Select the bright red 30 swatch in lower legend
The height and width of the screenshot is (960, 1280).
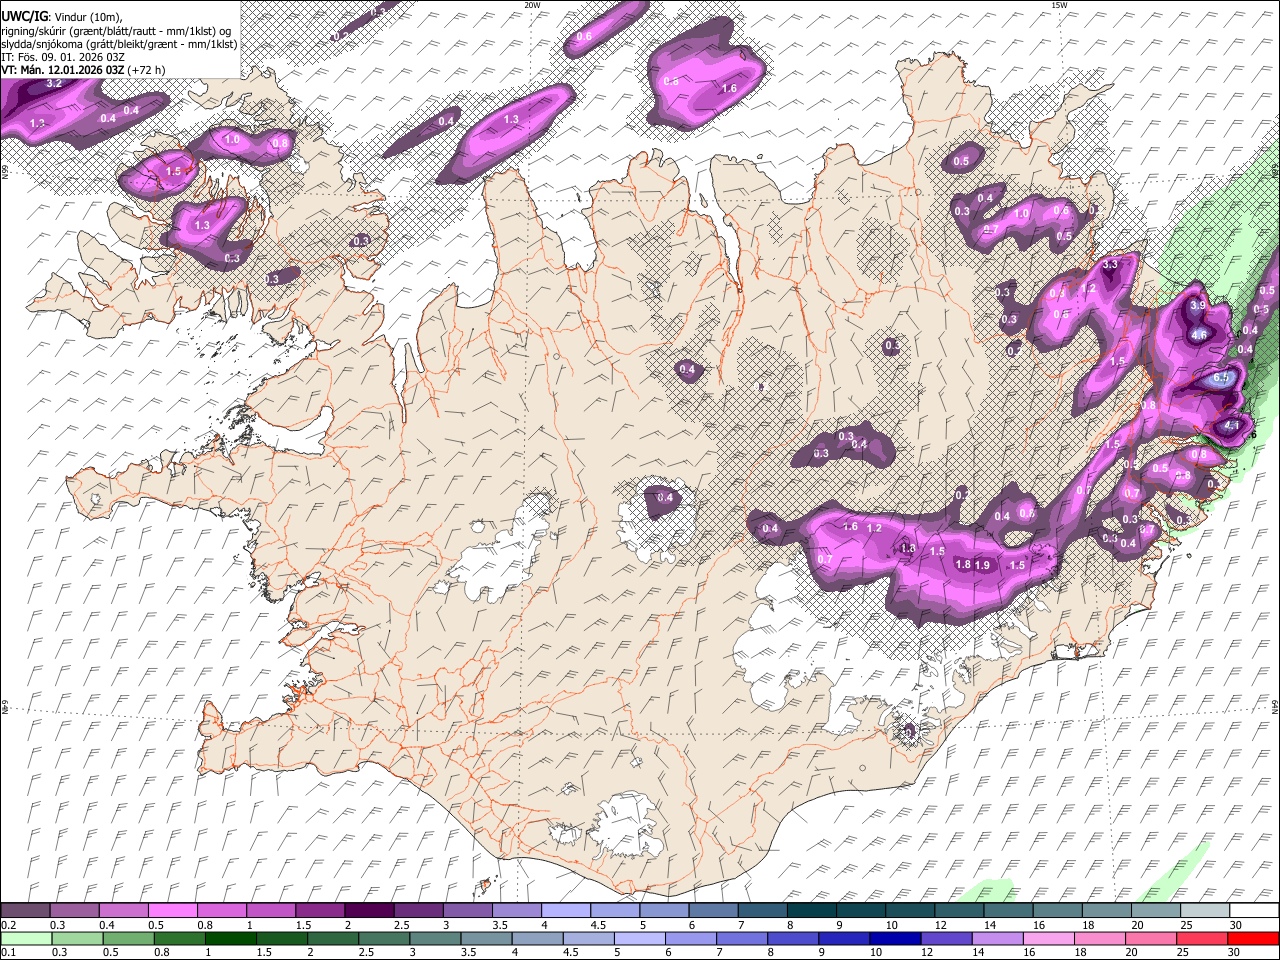click(1252, 938)
